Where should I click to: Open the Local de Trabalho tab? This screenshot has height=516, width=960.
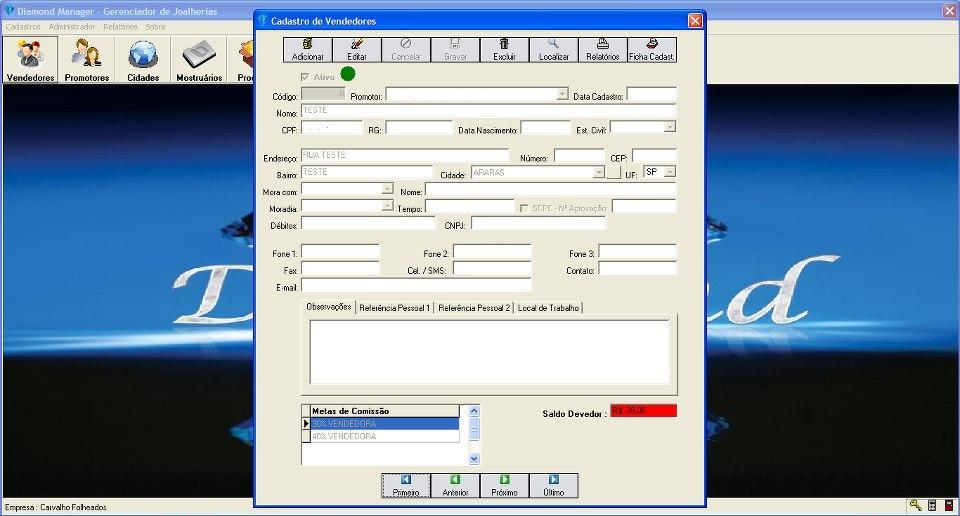point(548,308)
